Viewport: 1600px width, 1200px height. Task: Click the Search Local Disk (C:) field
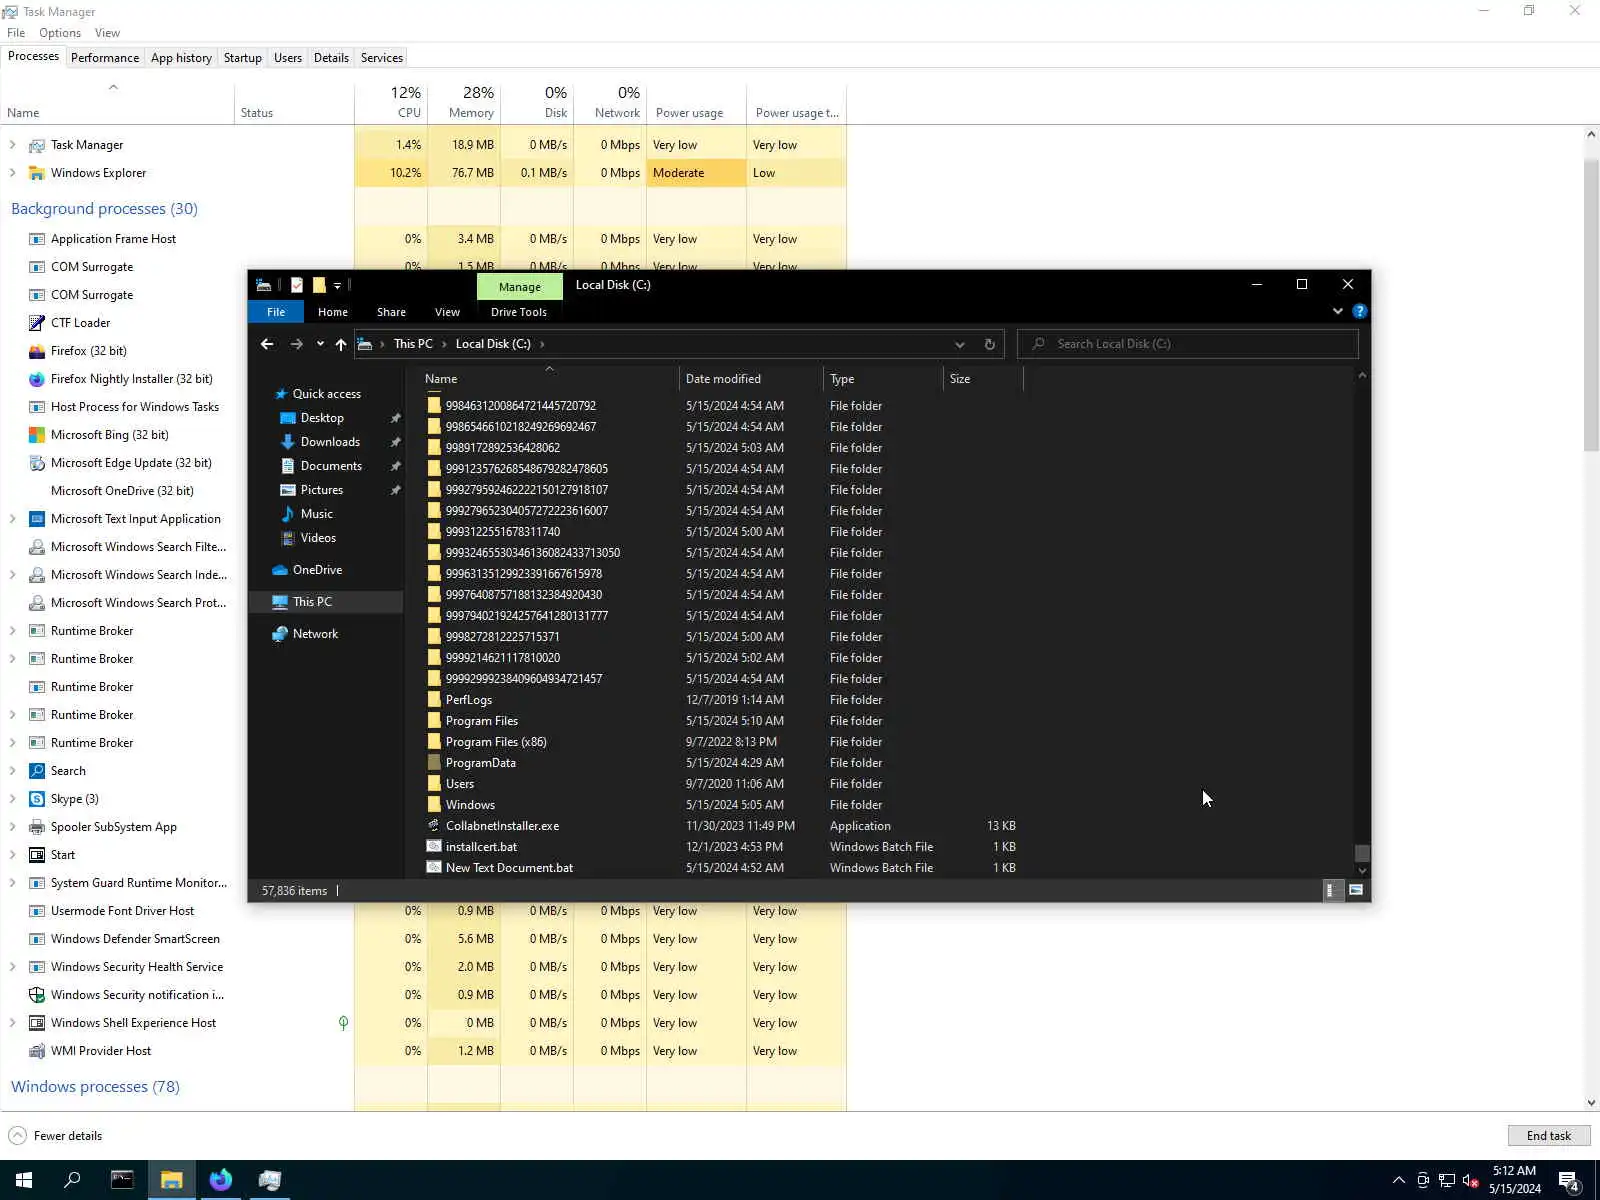point(1188,344)
